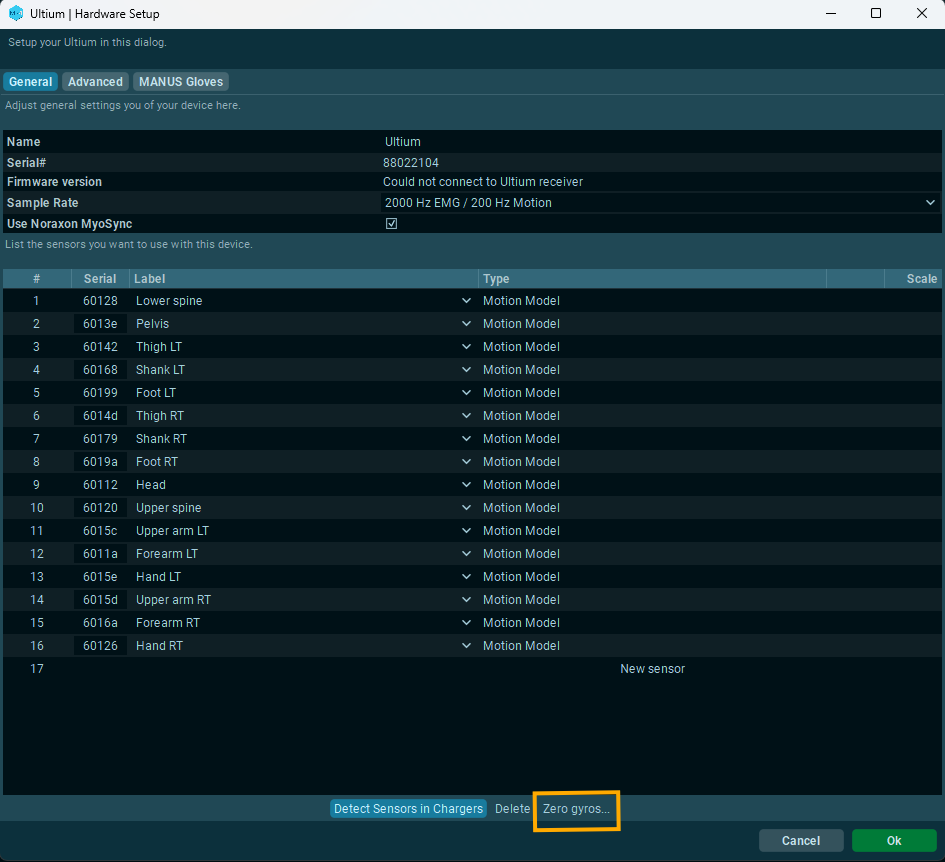Click the Scale column header
The height and width of the screenshot is (862, 945).
tap(913, 279)
